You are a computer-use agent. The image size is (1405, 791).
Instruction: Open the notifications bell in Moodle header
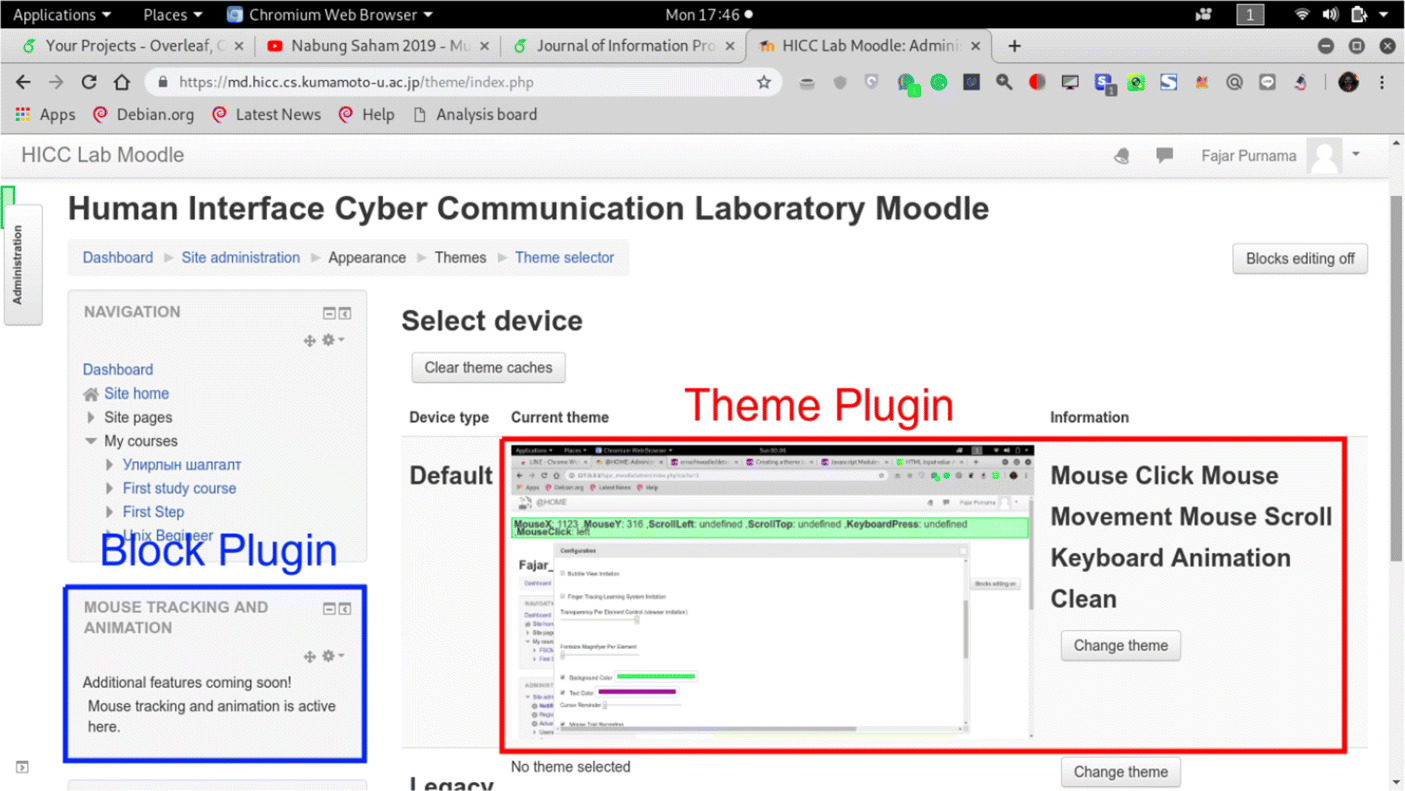pyautogui.click(x=1122, y=156)
